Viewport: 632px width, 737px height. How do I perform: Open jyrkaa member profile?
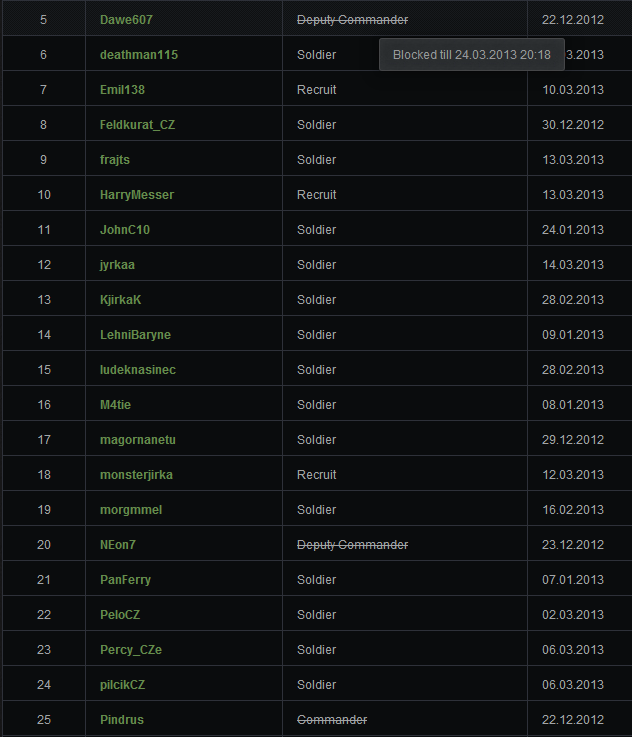tap(117, 265)
